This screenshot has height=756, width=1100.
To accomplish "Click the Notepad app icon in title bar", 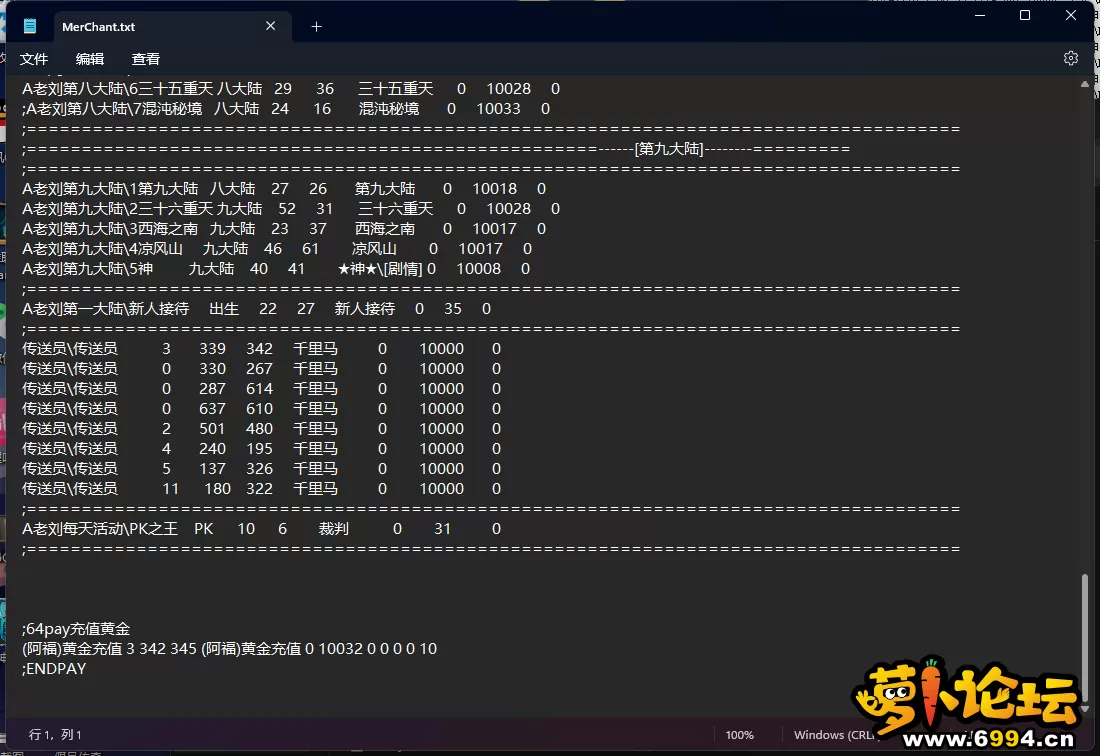I will 29,27.
